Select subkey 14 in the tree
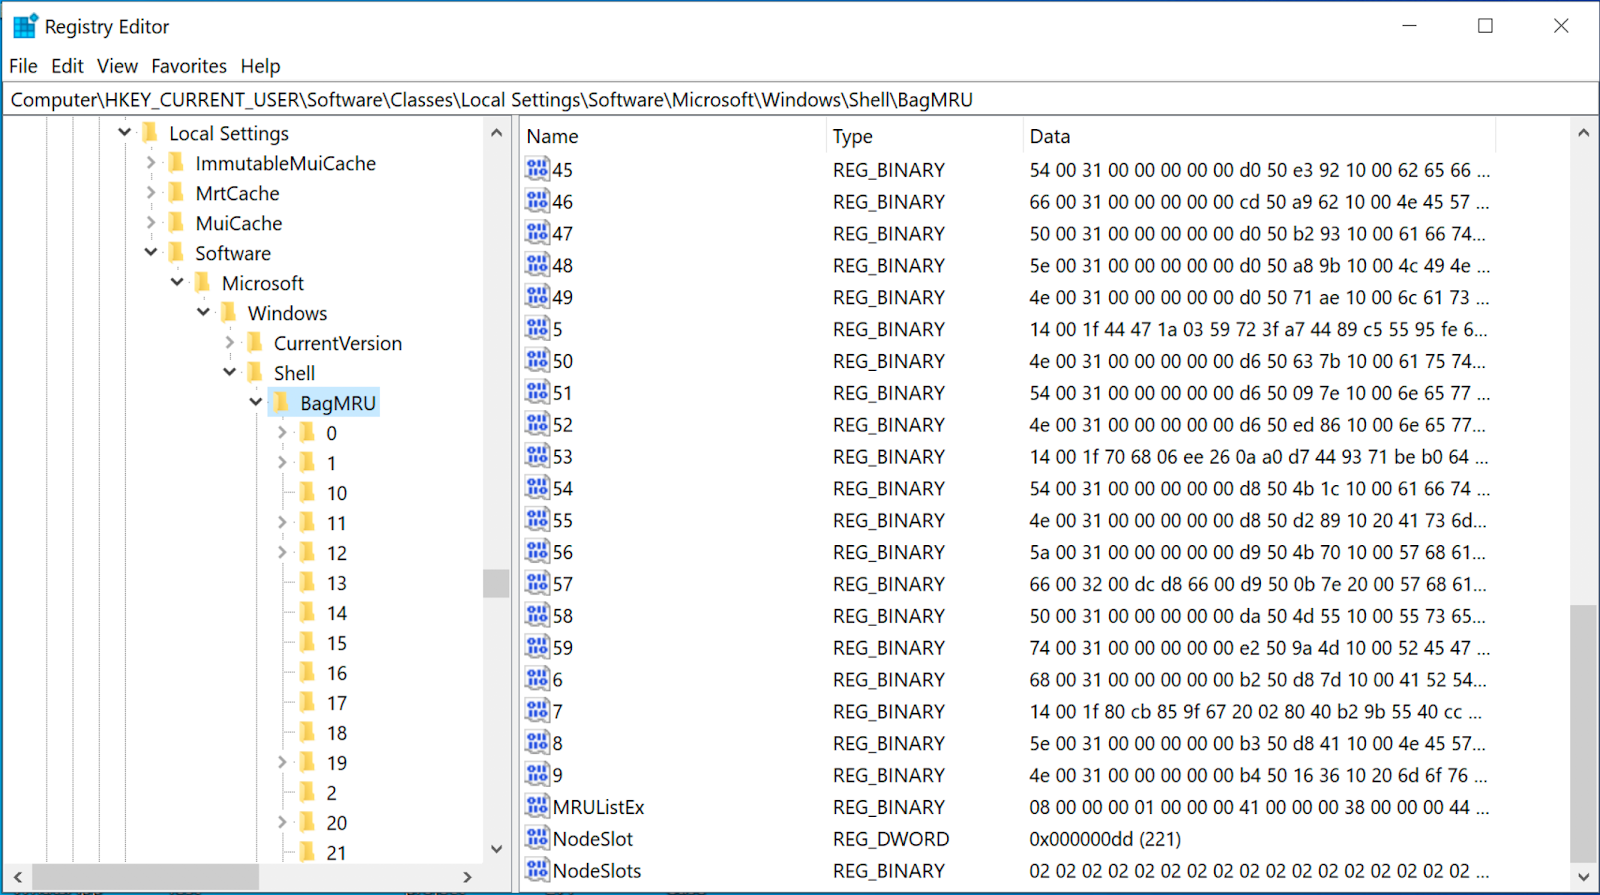1600x895 pixels. pyautogui.click(x=336, y=613)
